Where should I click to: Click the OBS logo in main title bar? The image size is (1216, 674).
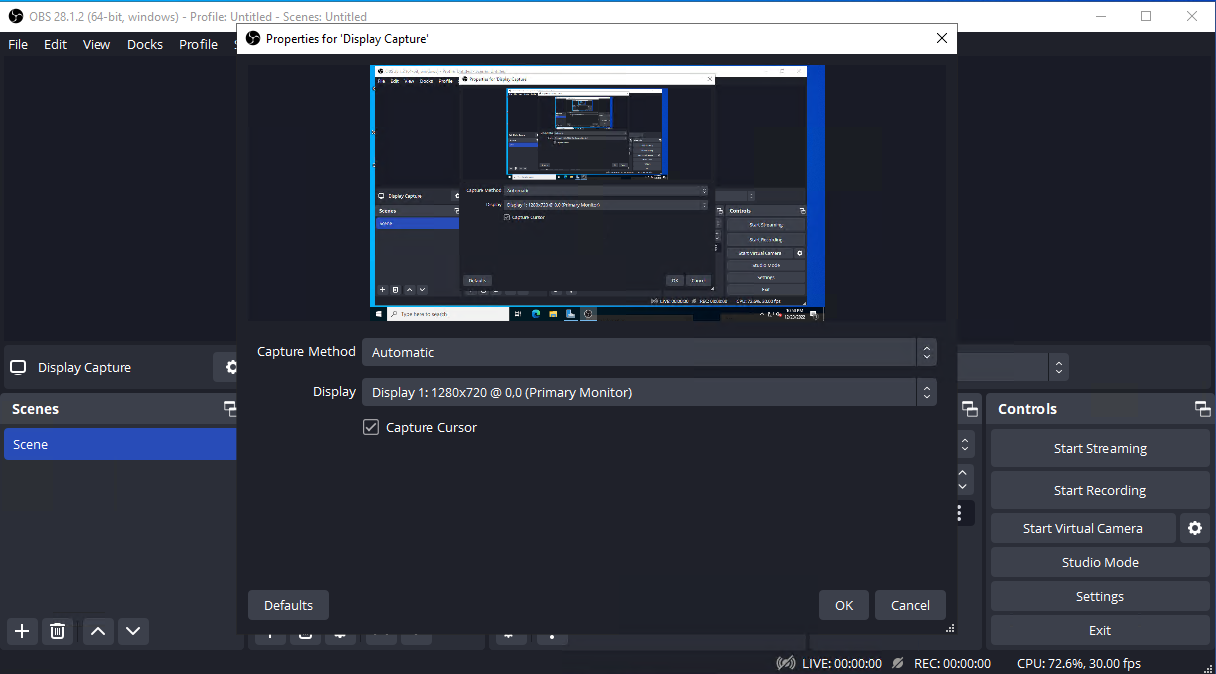[15, 16]
